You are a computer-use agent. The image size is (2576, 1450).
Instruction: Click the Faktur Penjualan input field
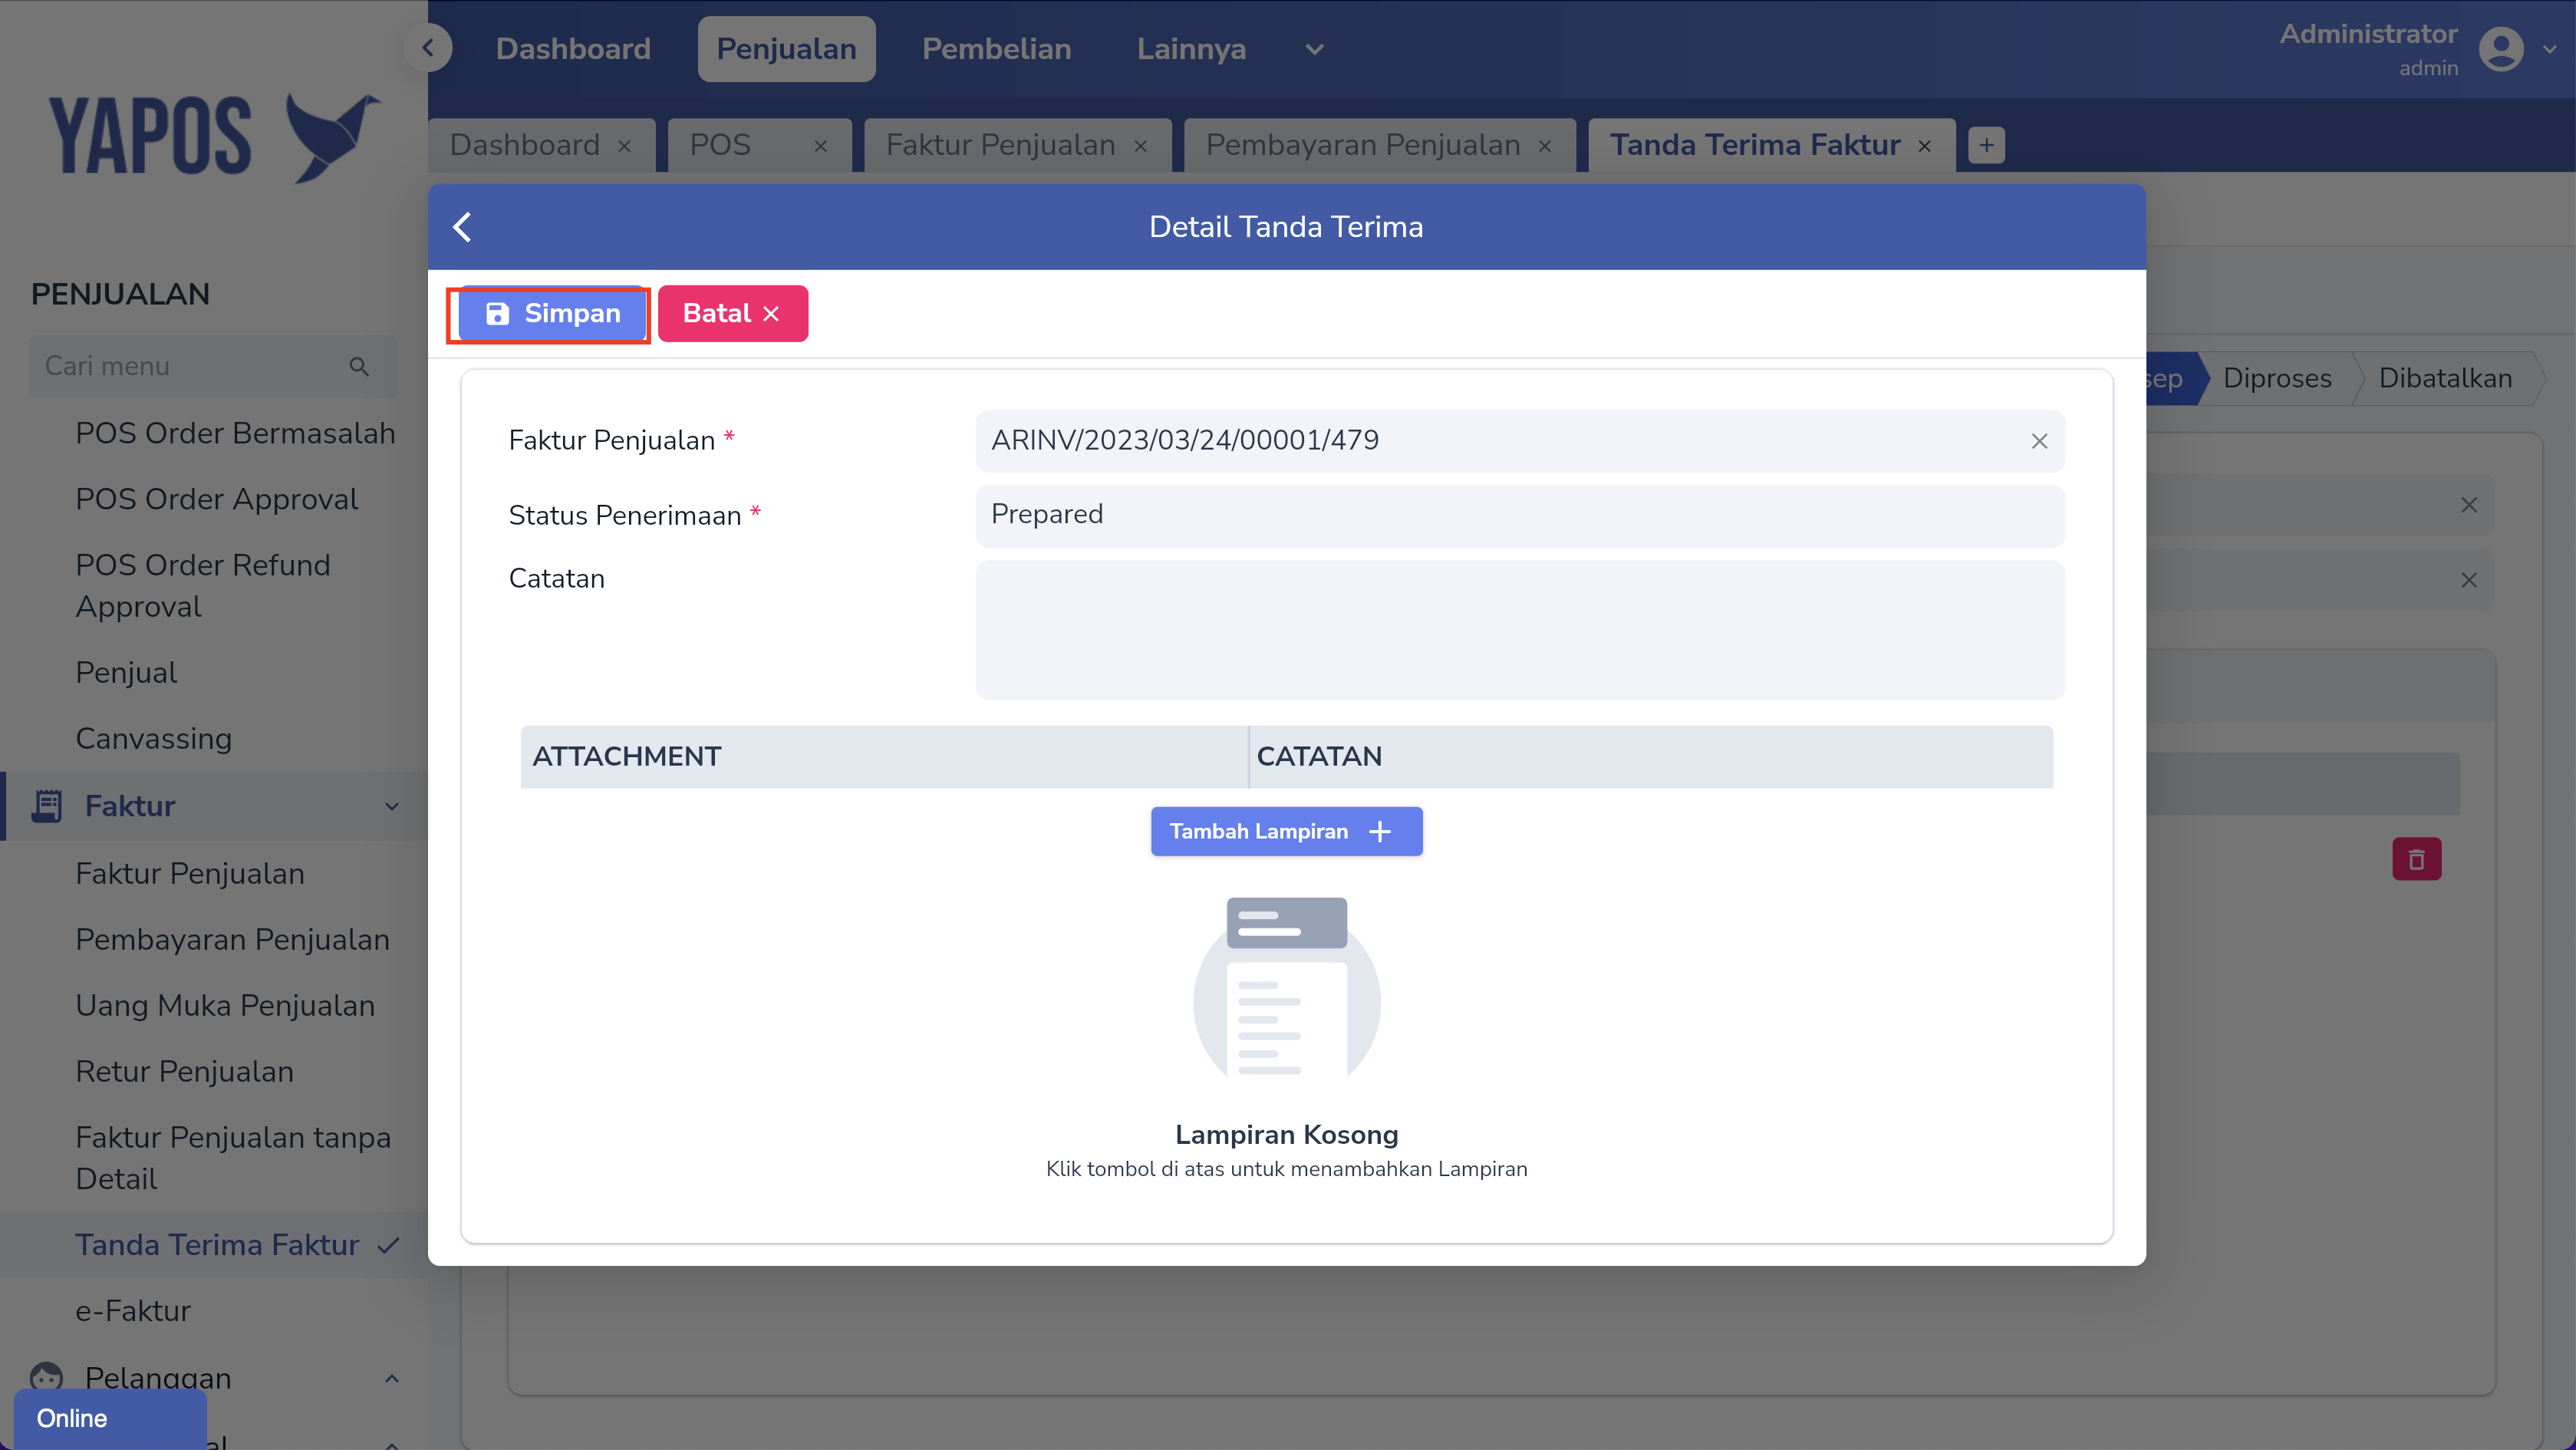1520,441
